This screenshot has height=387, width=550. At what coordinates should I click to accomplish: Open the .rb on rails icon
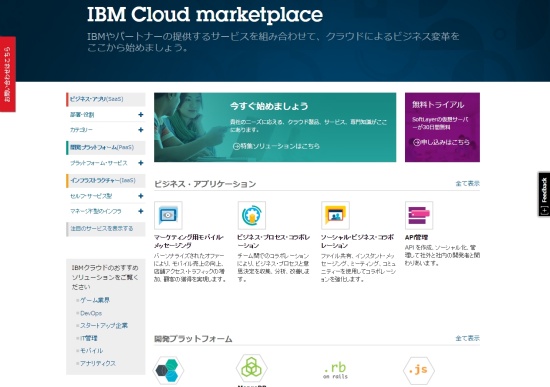pos(335,370)
